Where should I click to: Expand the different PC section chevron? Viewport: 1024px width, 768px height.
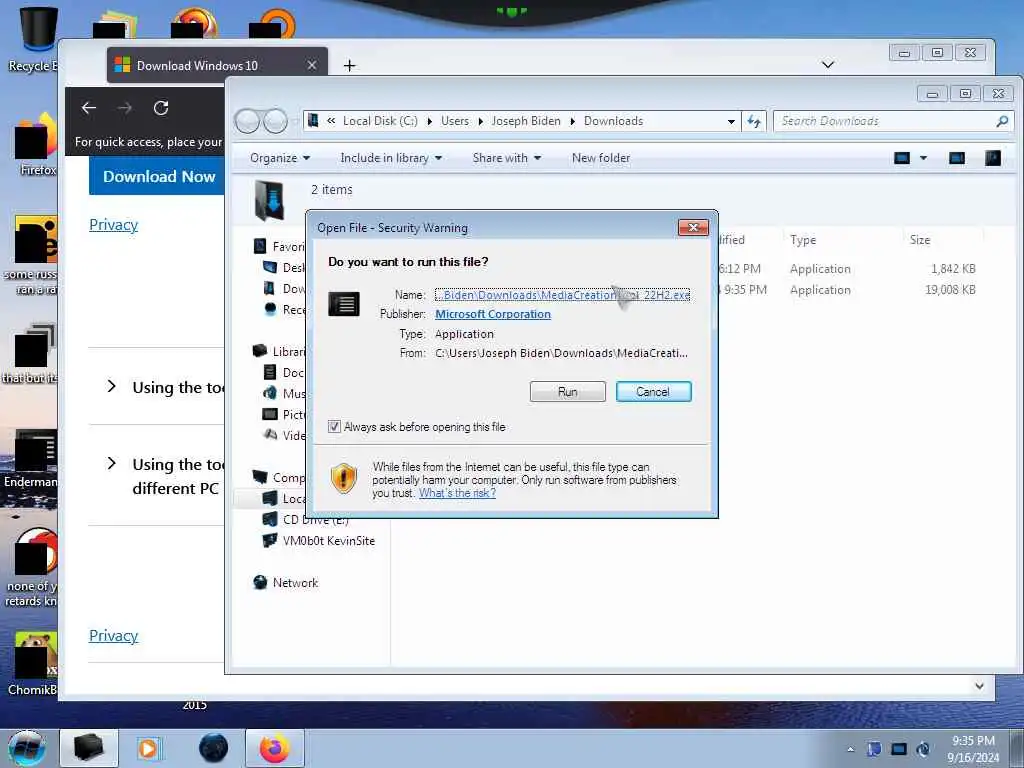[112, 464]
